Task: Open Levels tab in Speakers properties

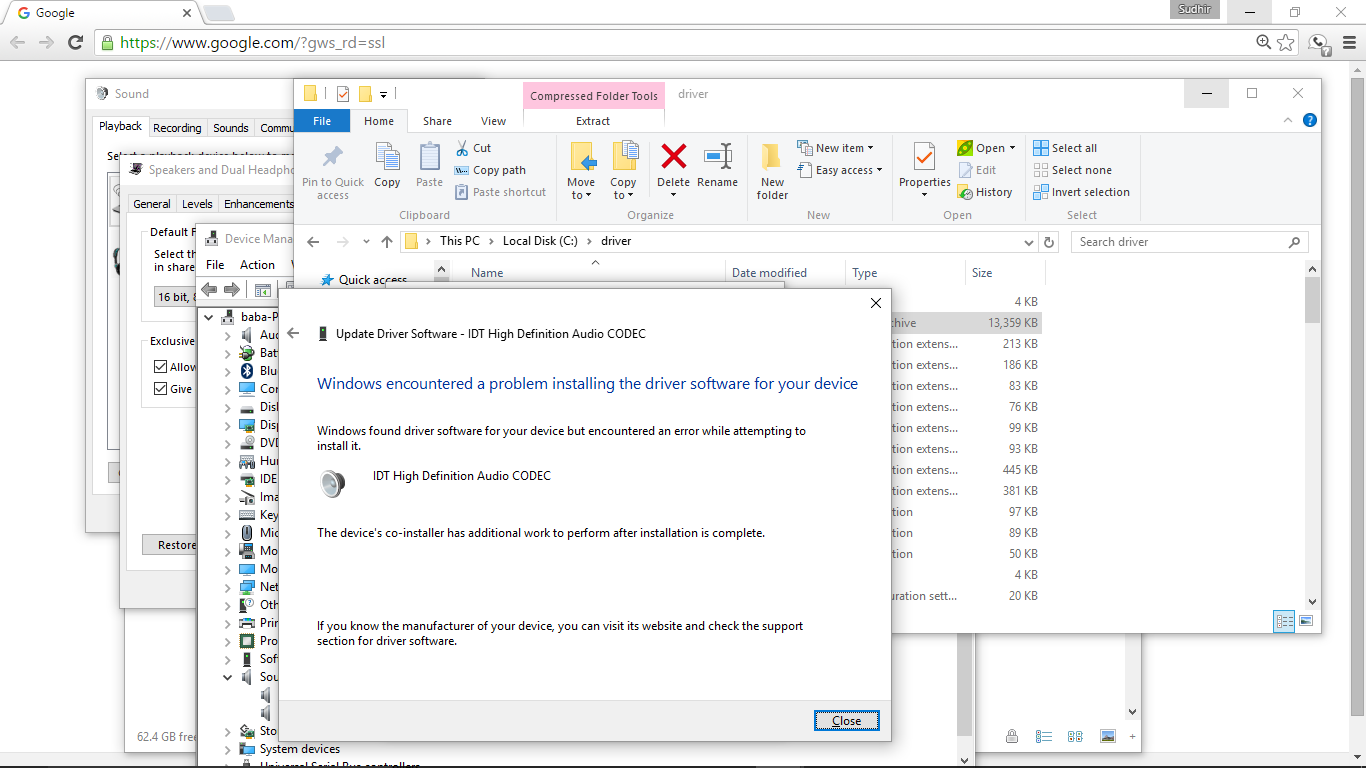Action: (197, 204)
